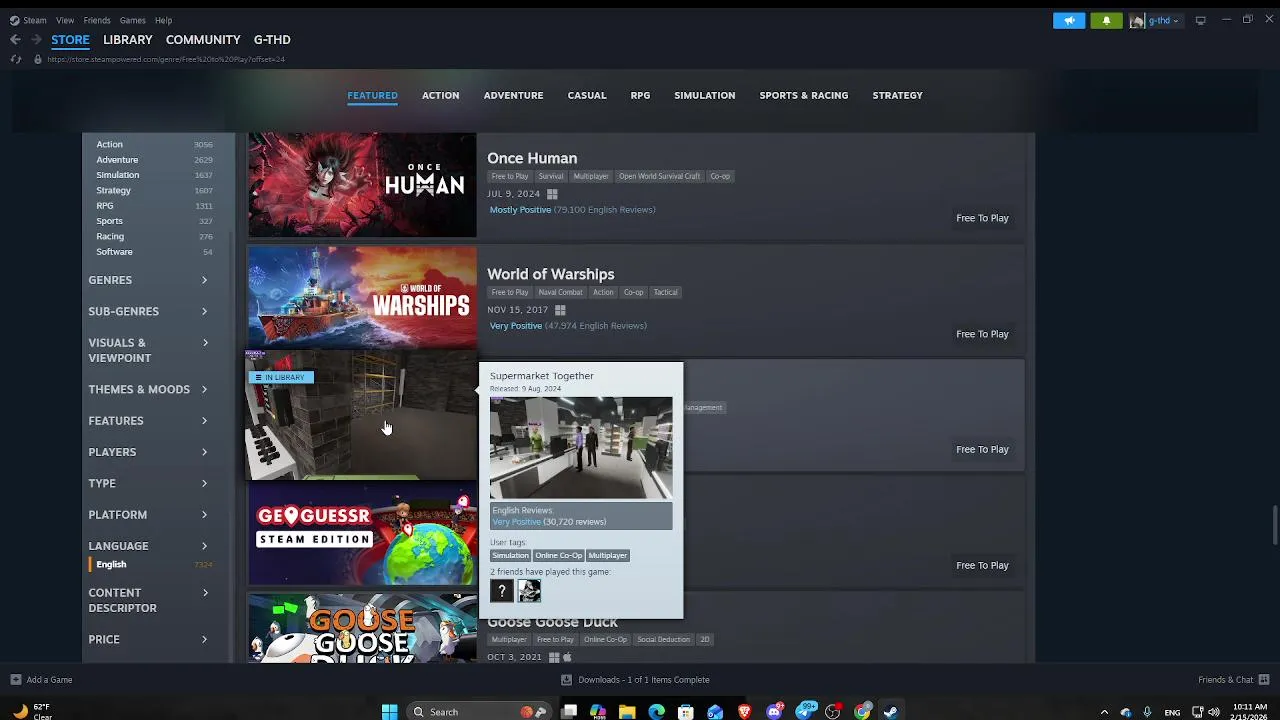Click the Big Picture mode monitor icon

(x=1200, y=20)
